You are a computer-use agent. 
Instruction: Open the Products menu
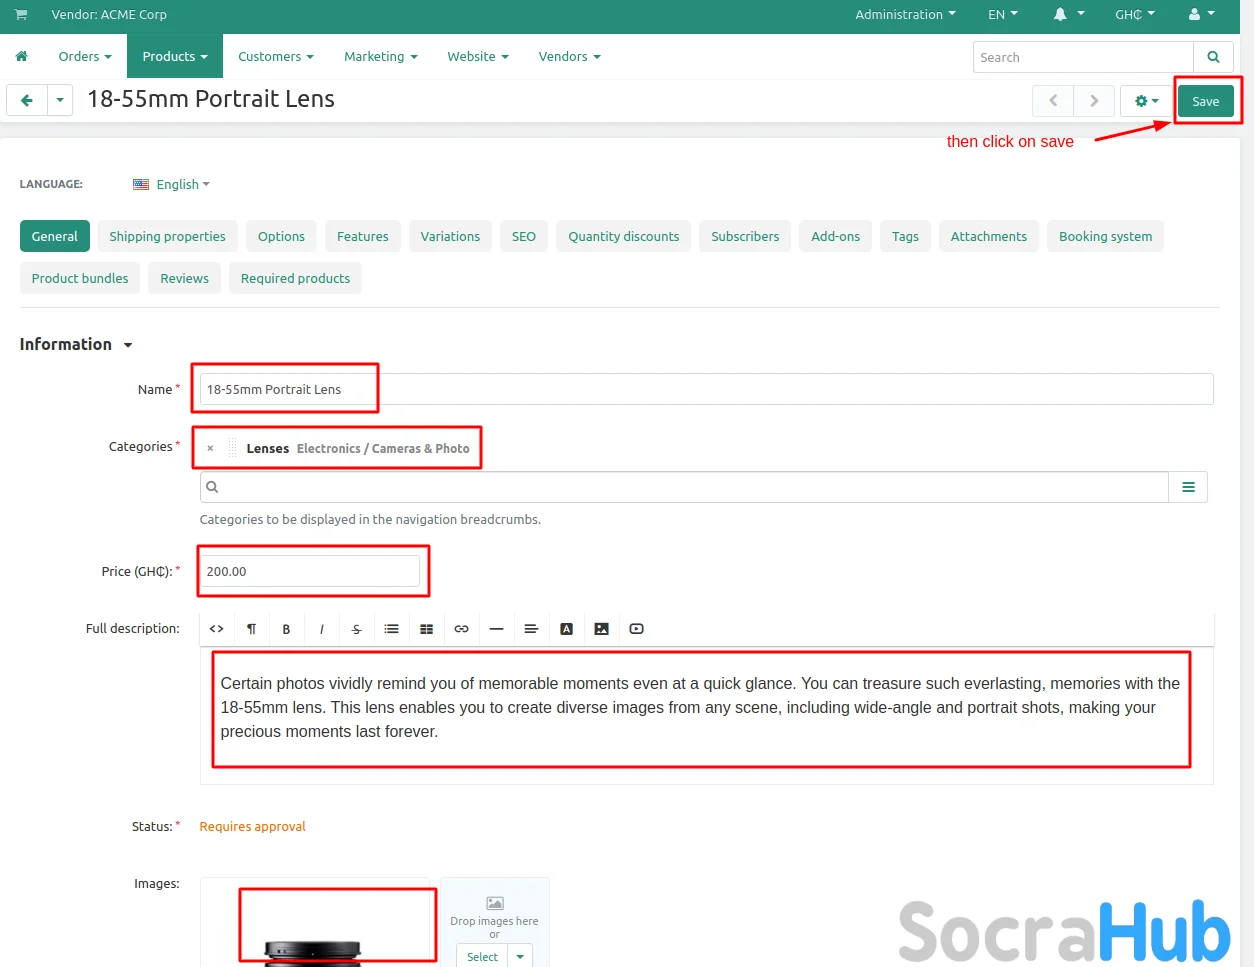pos(174,57)
